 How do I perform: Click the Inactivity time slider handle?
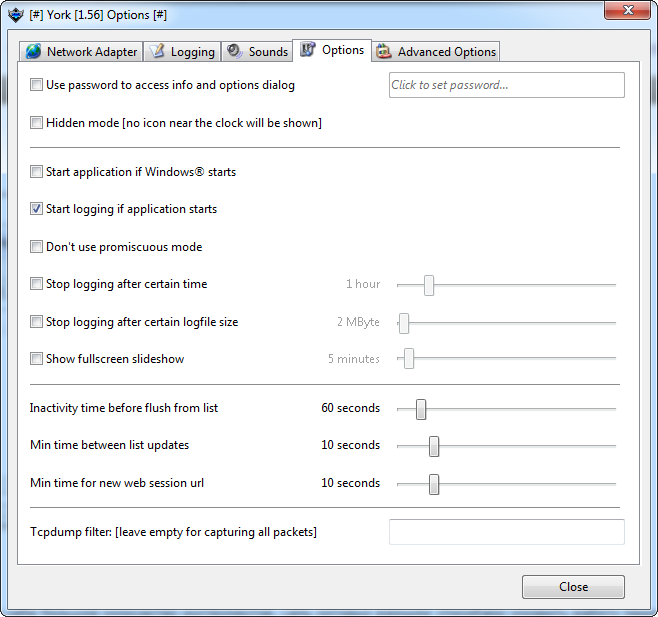[x=421, y=408]
